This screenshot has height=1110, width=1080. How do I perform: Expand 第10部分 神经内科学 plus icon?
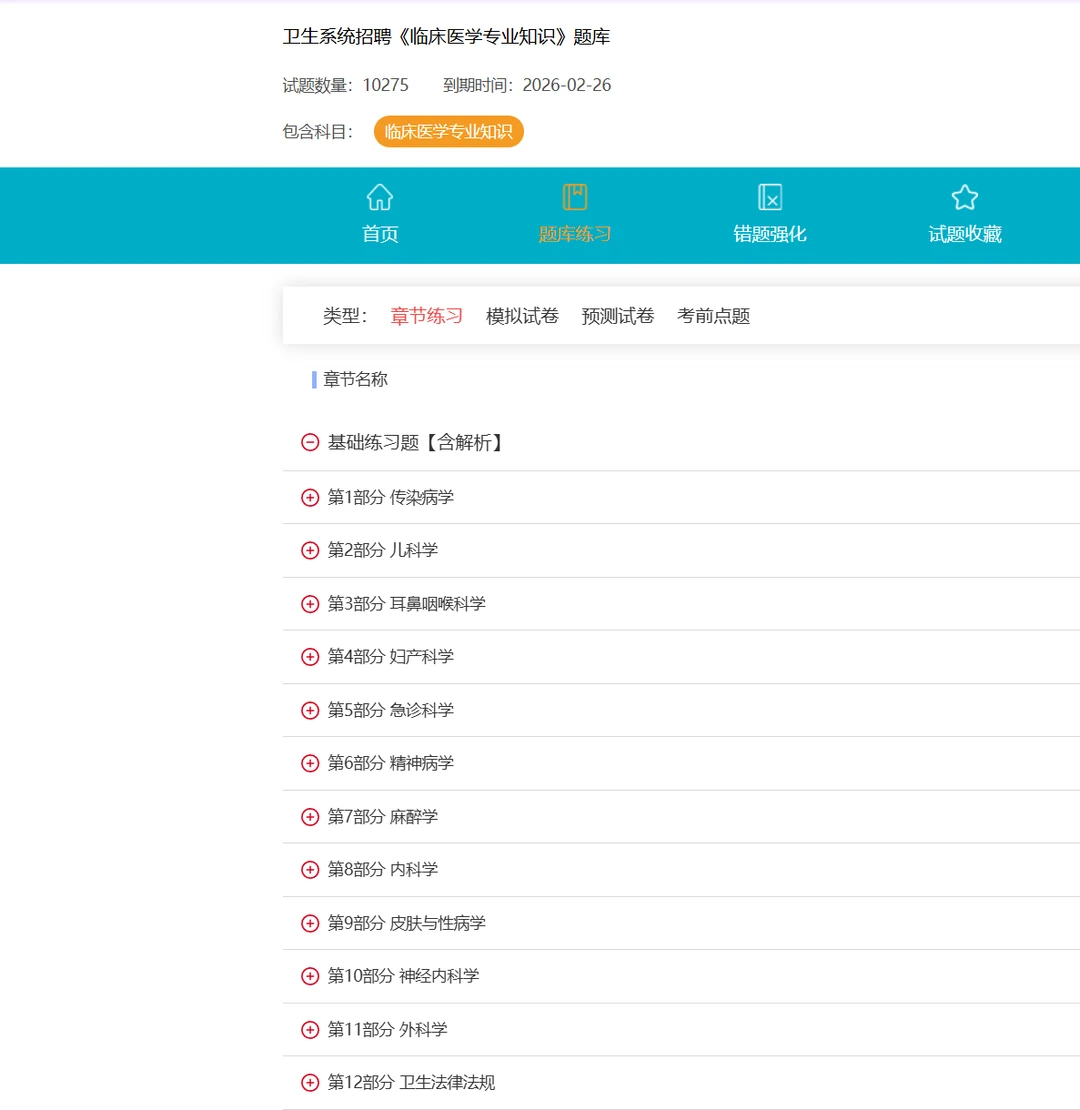[x=310, y=976]
